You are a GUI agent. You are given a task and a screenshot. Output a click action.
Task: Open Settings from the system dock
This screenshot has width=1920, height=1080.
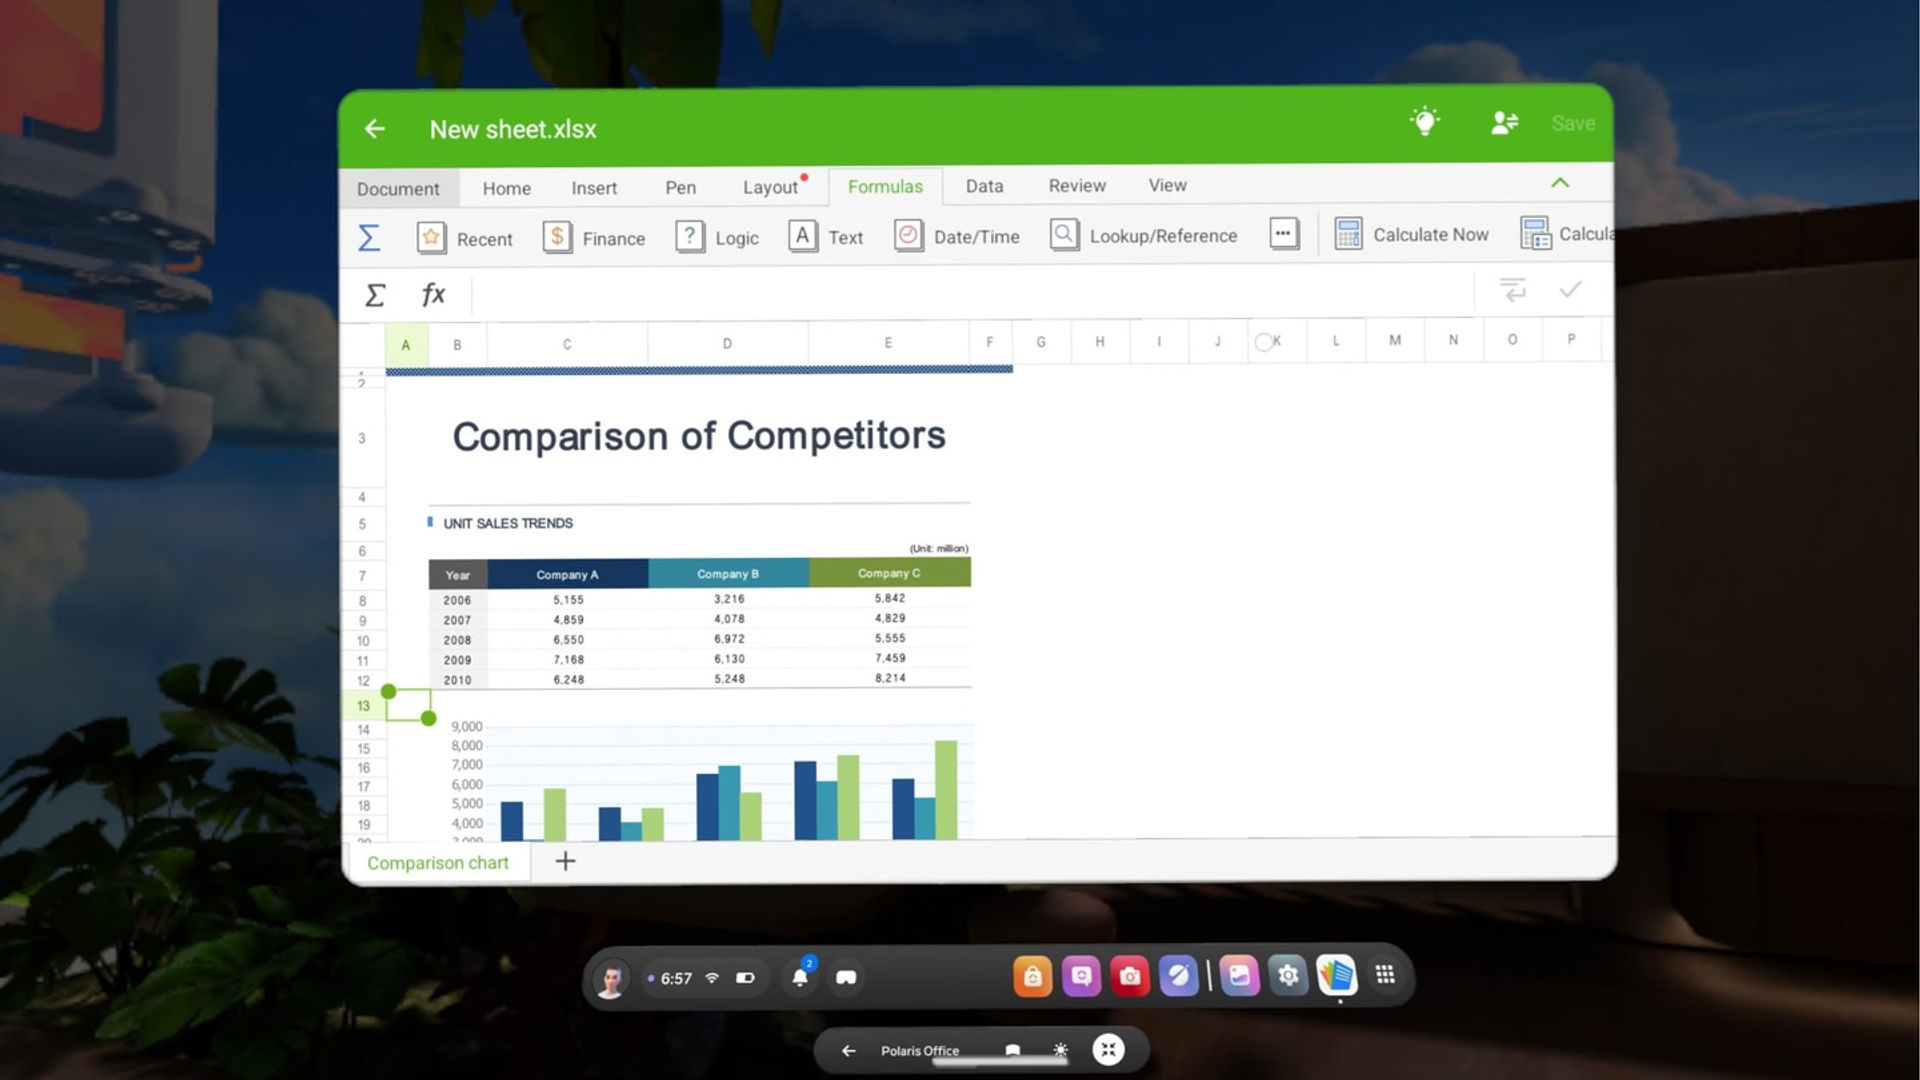[1288, 975]
